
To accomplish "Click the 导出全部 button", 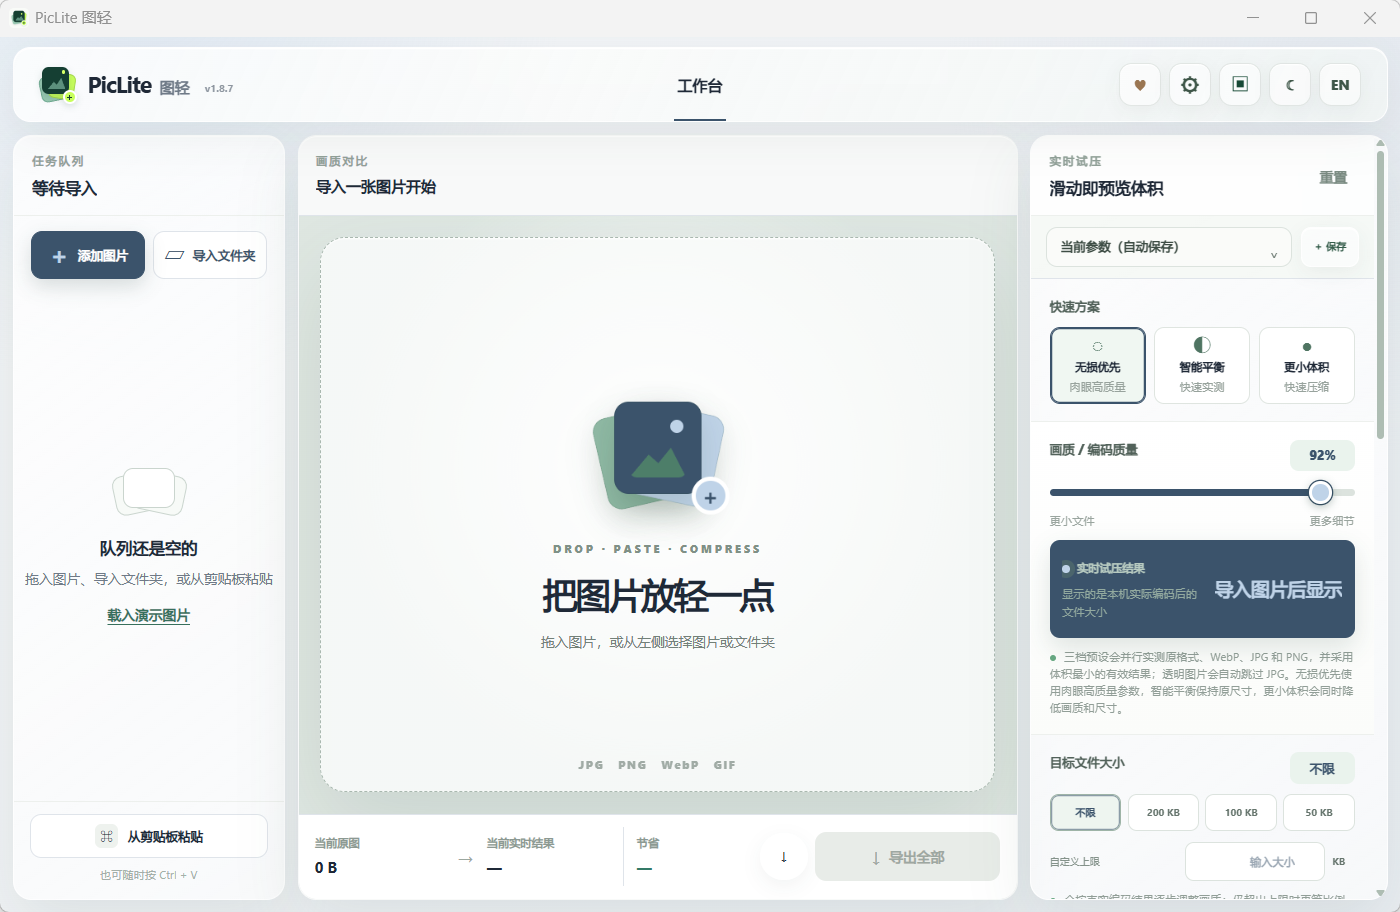I will point(907,857).
